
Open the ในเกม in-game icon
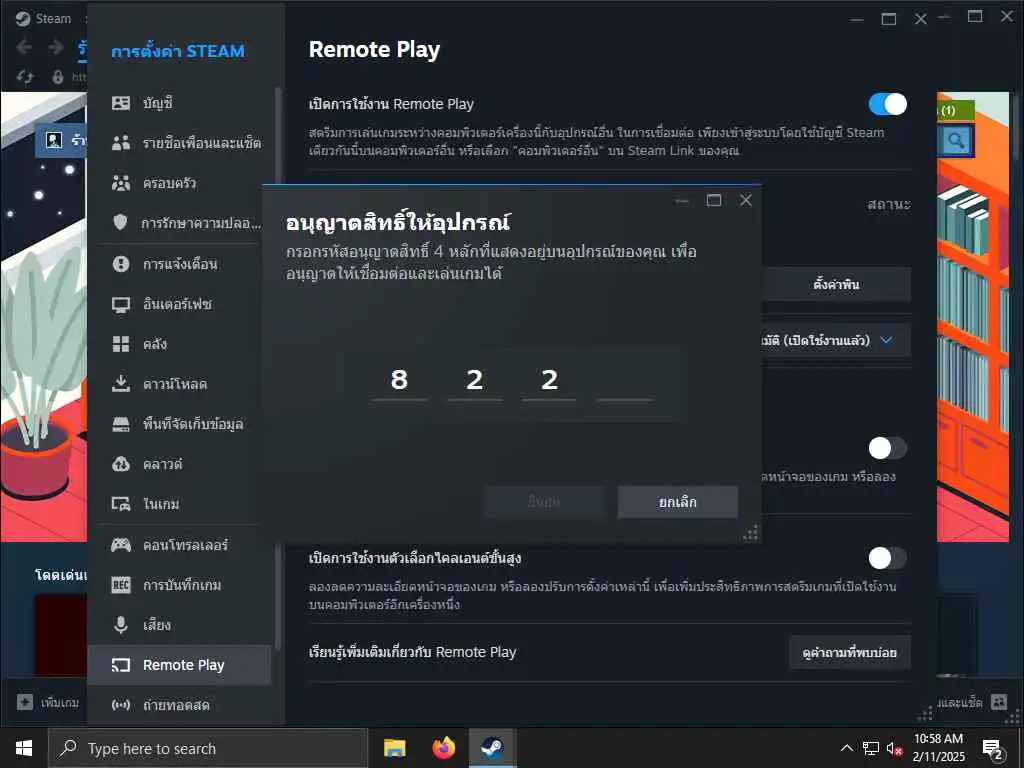click(x=121, y=504)
